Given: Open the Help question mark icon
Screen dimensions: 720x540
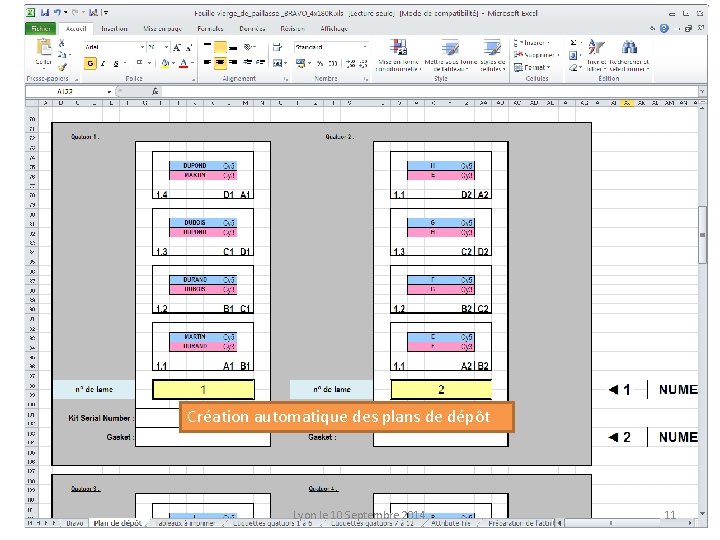Looking at the screenshot, I should (x=664, y=28).
